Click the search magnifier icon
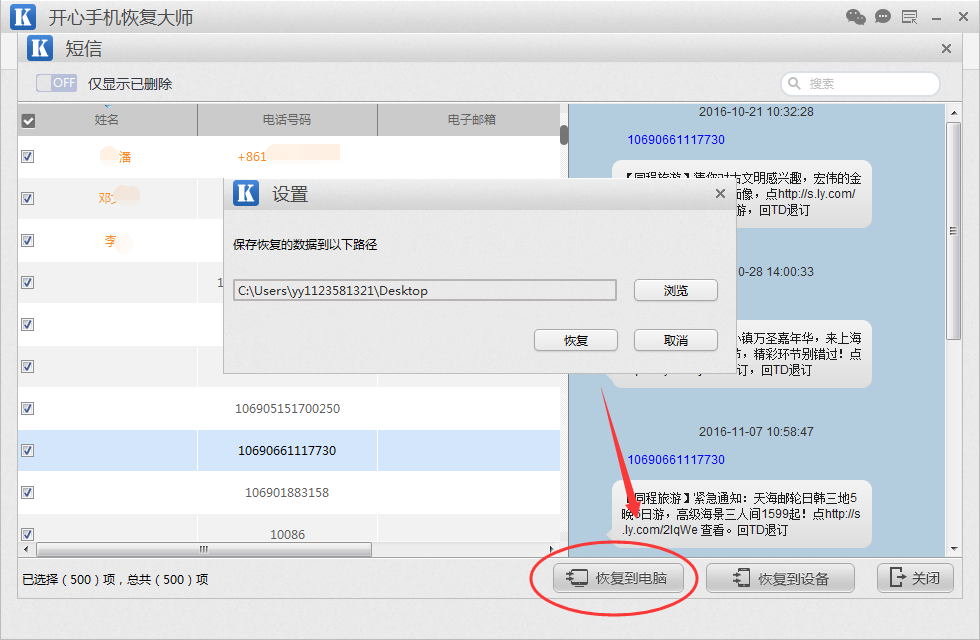 pyautogui.click(x=794, y=83)
